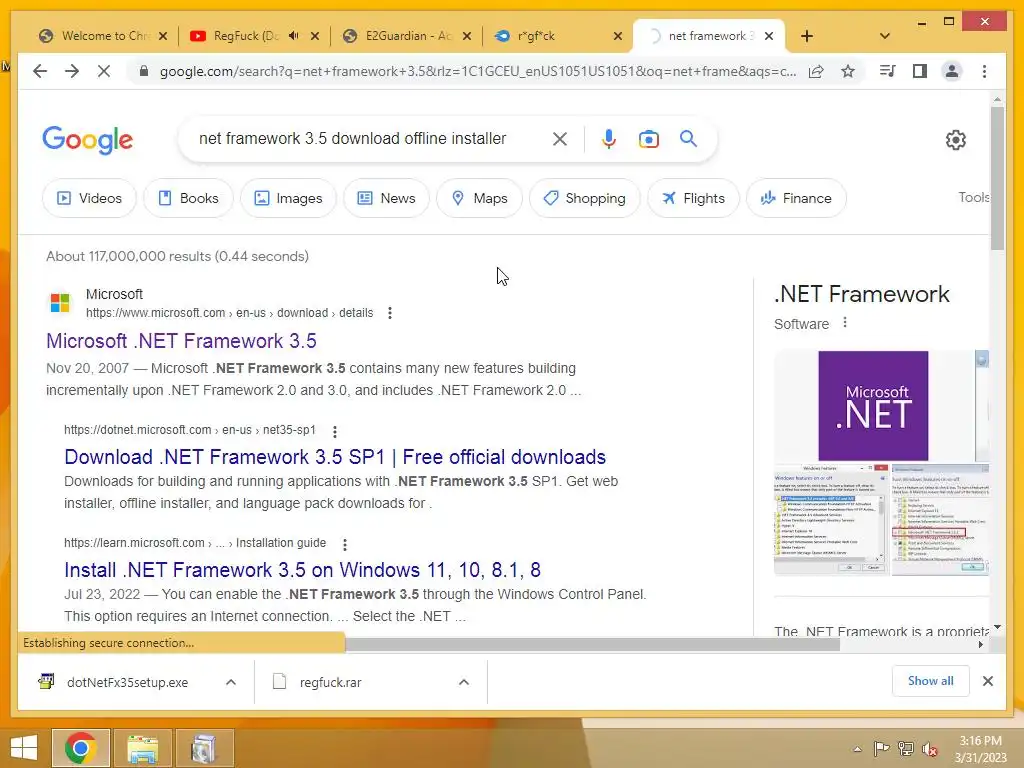Show hidden system tray icons
Screen dimensions: 1024x768
(x=857, y=749)
